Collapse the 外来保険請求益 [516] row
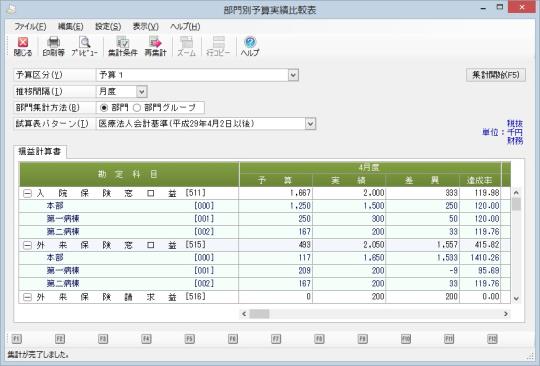540x366 pixels. 27,297
